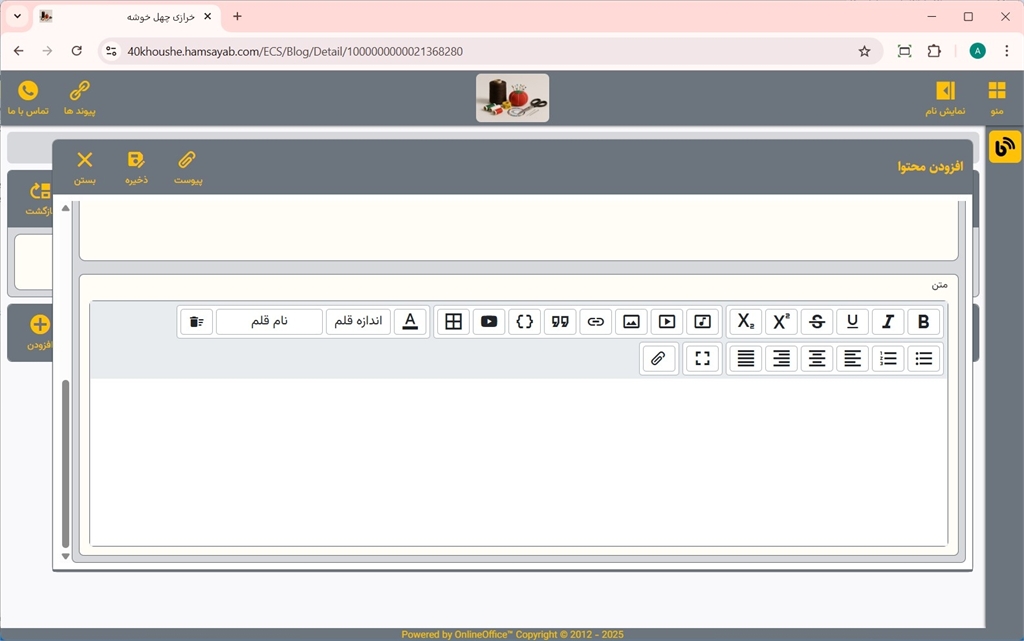Toggle underline formatting

point(852,322)
